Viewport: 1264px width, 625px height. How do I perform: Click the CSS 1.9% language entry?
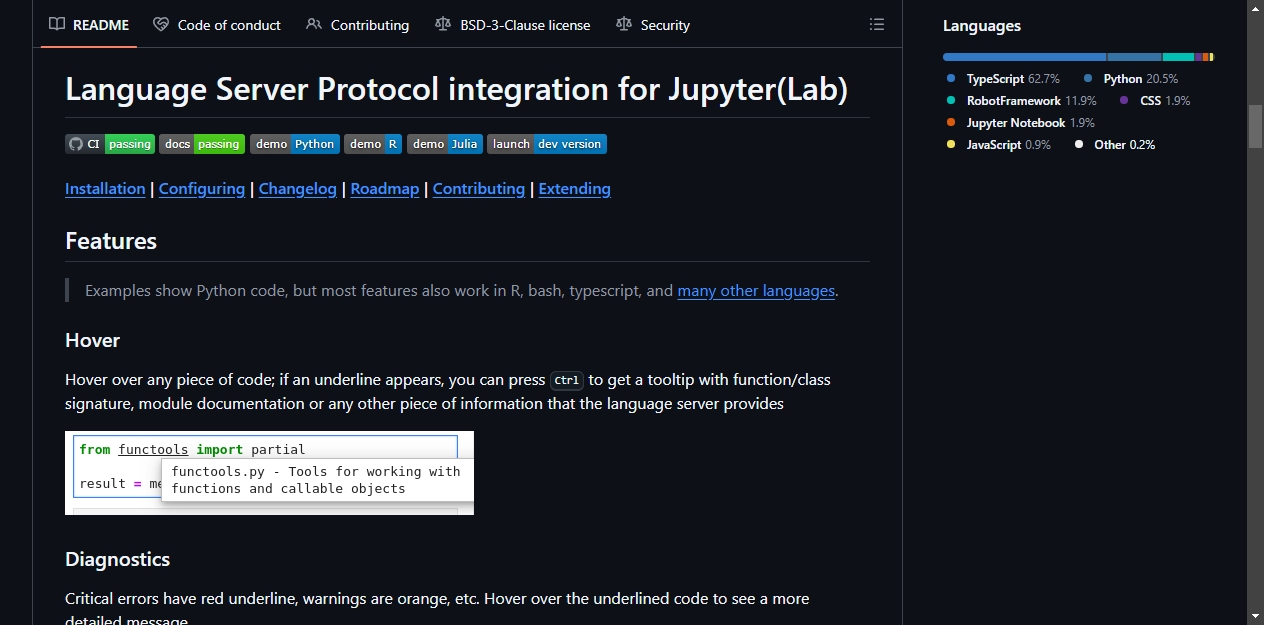1154,101
